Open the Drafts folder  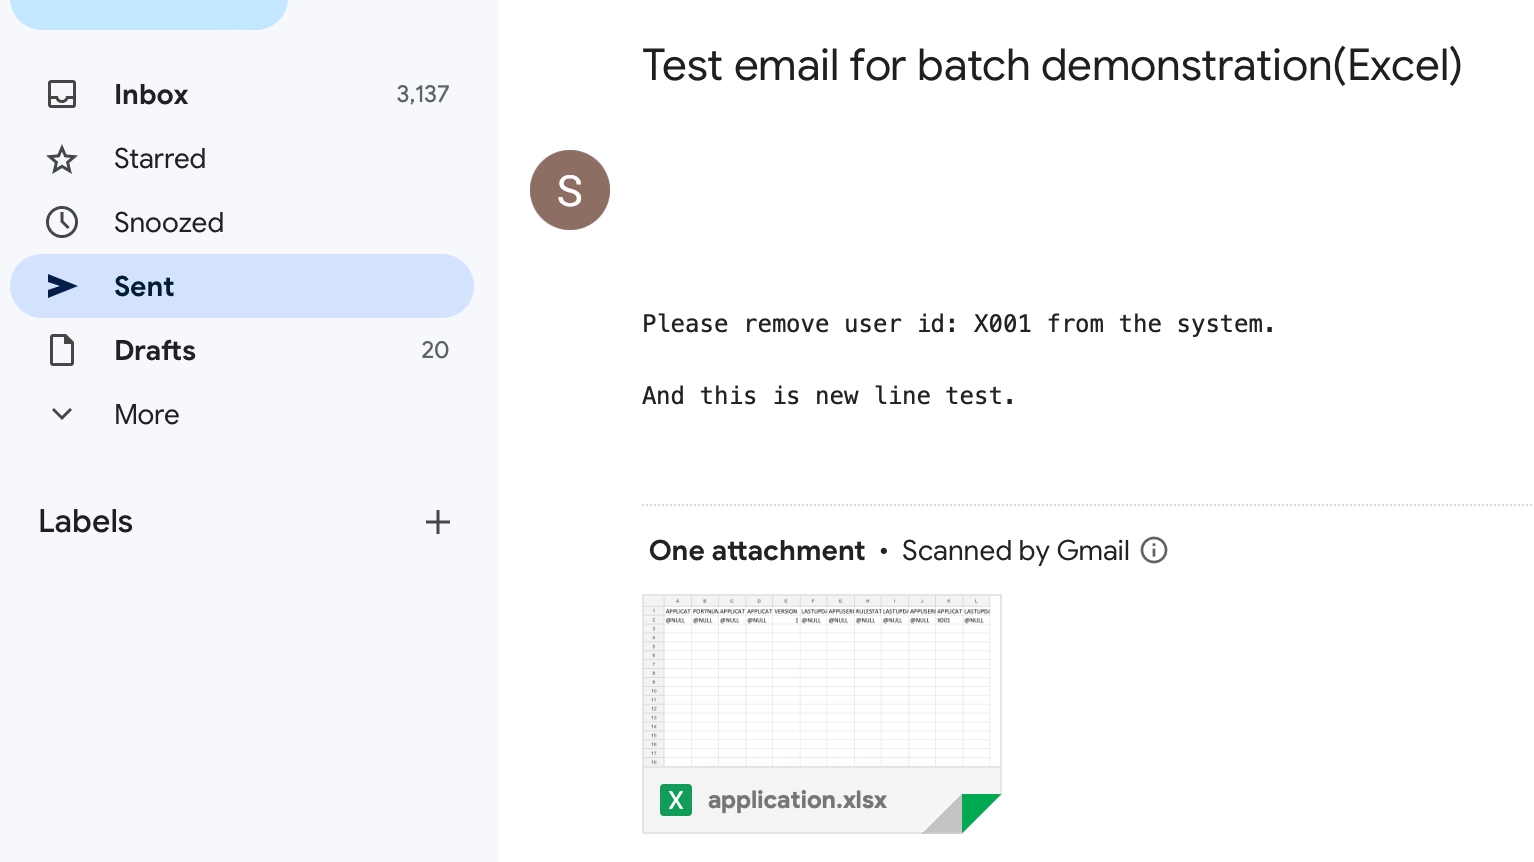tap(155, 350)
